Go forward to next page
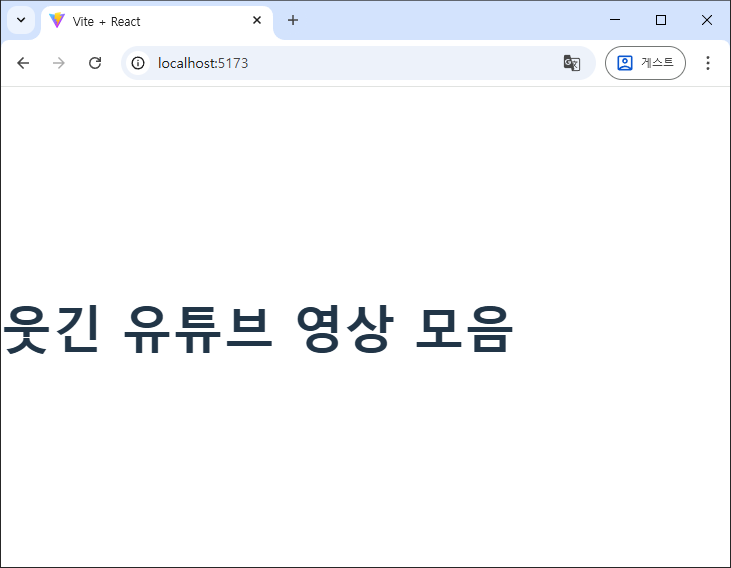The height and width of the screenshot is (568, 731). (59, 63)
